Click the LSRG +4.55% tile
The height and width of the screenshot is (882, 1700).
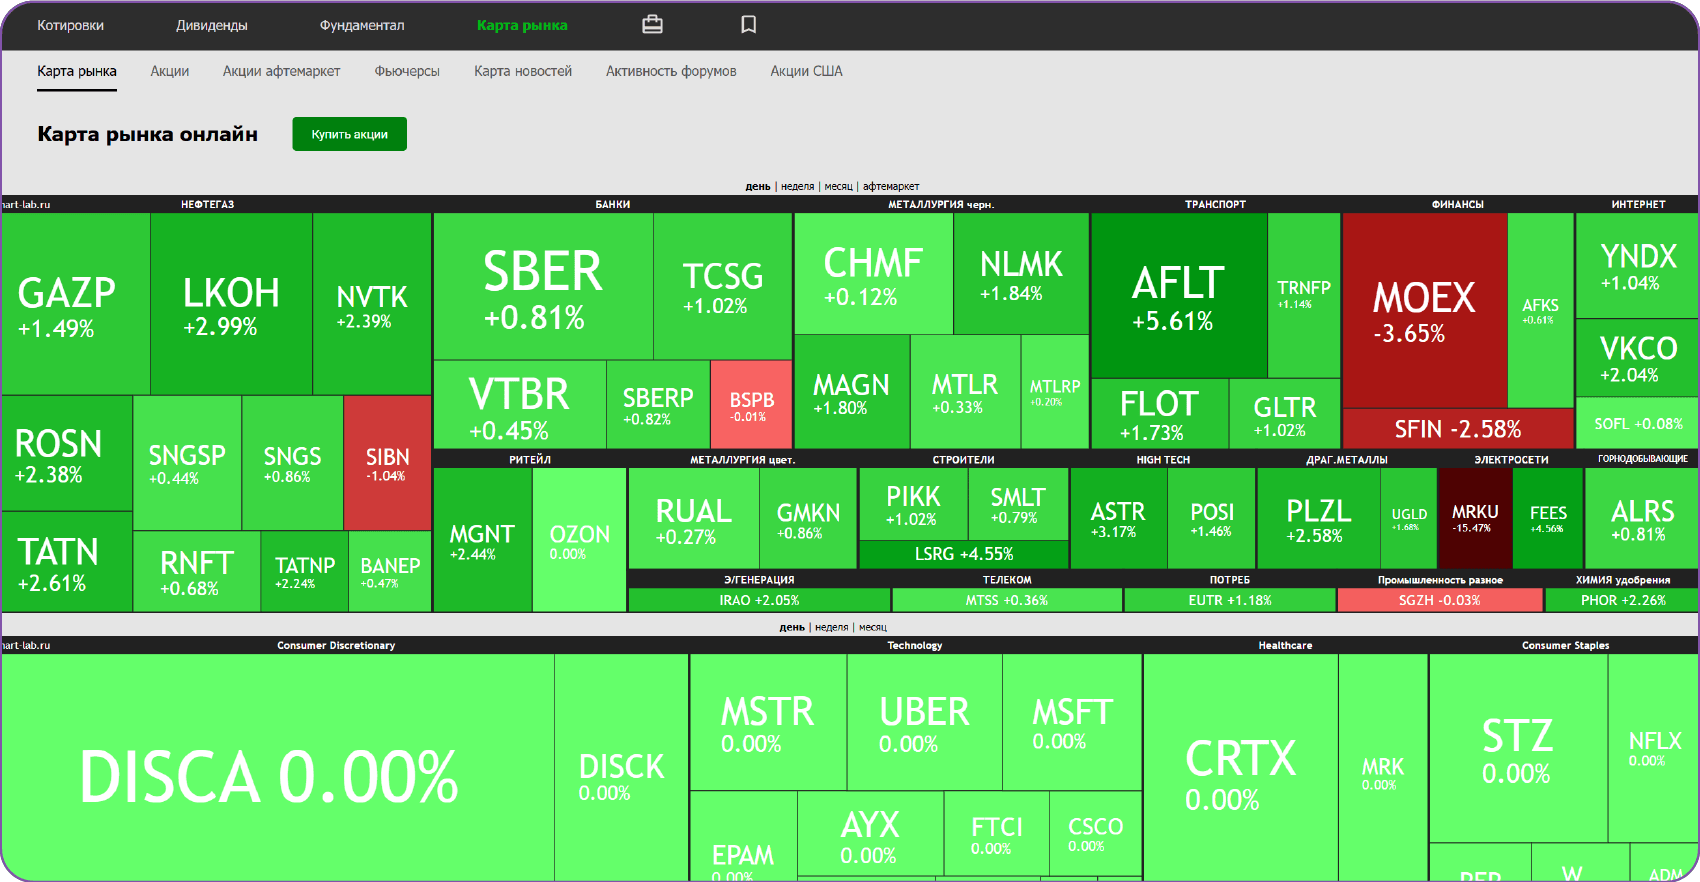point(963,554)
